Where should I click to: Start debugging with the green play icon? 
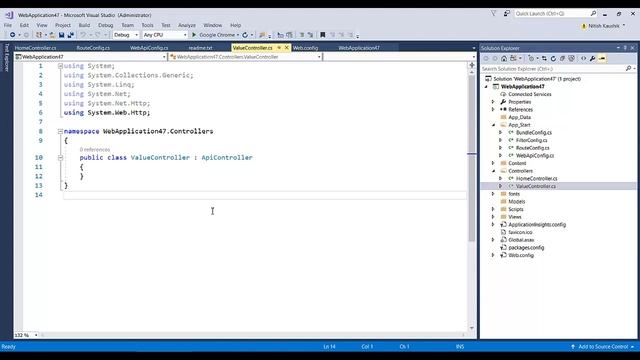tap(194, 35)
